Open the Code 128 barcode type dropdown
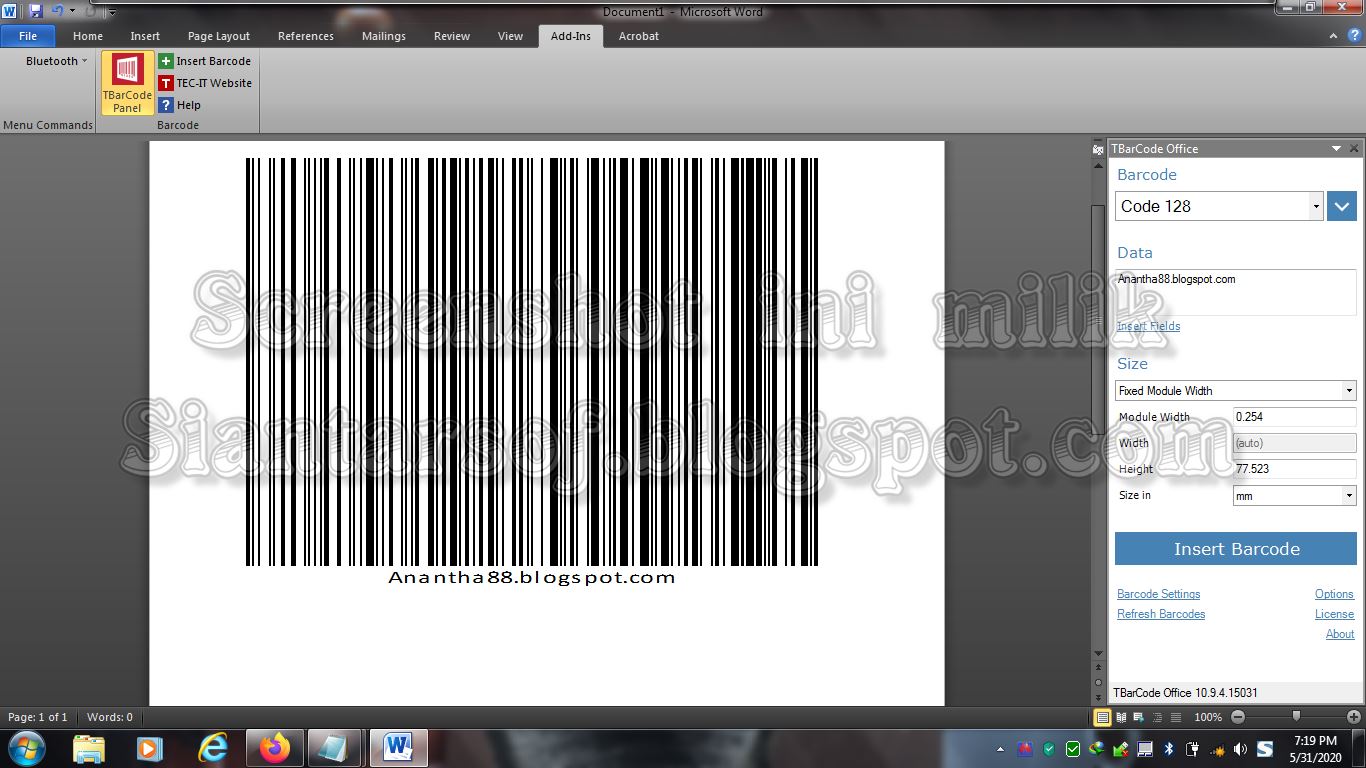1366x768 pixels. 1316,206
